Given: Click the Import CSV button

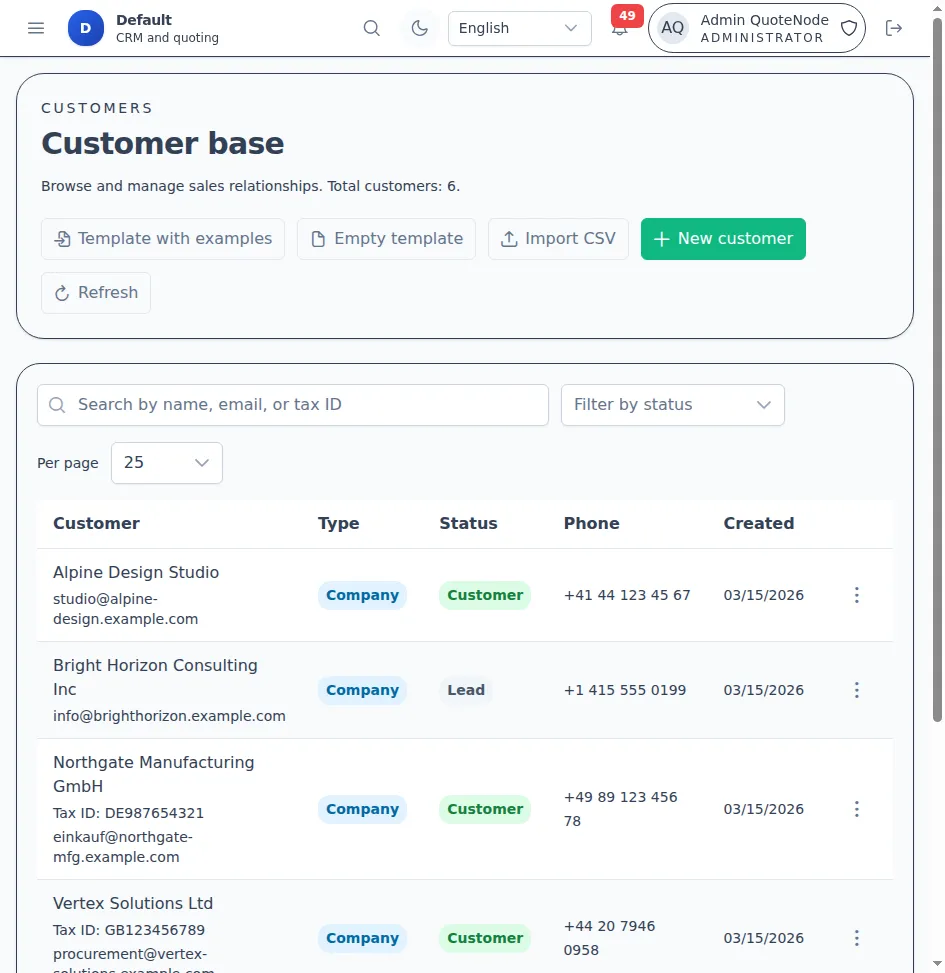Looking at the screenshot, I should [558, 239].
